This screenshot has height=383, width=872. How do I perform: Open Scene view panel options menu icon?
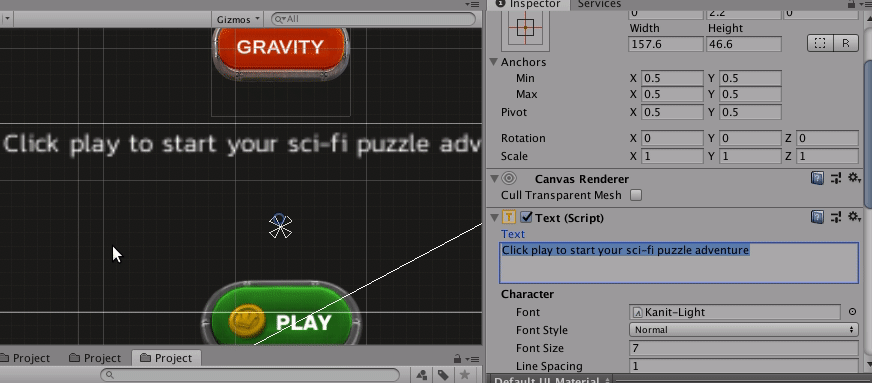coord(472,4)
